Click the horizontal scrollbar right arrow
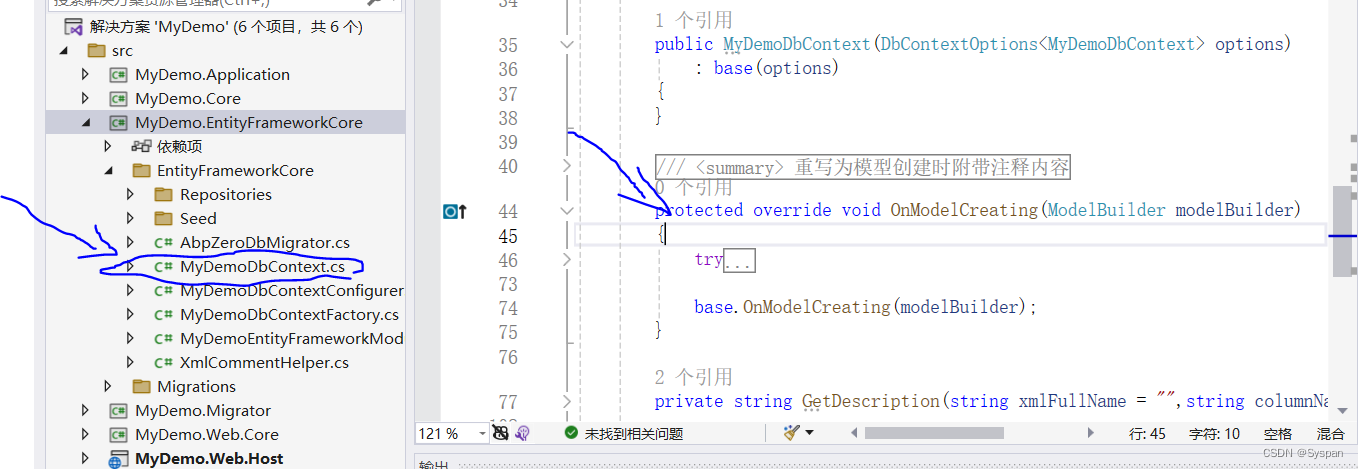1358x469 pixels. click(x=1092, y=433)
